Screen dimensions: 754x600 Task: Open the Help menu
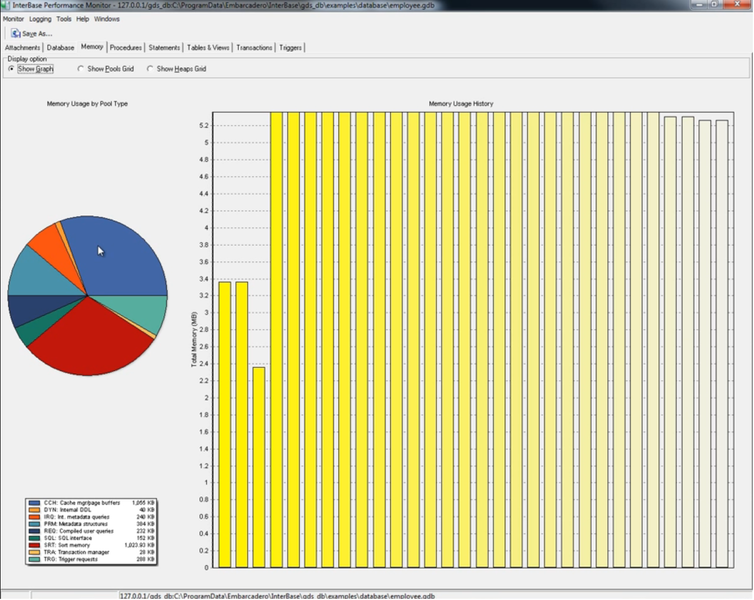[83, 19]
